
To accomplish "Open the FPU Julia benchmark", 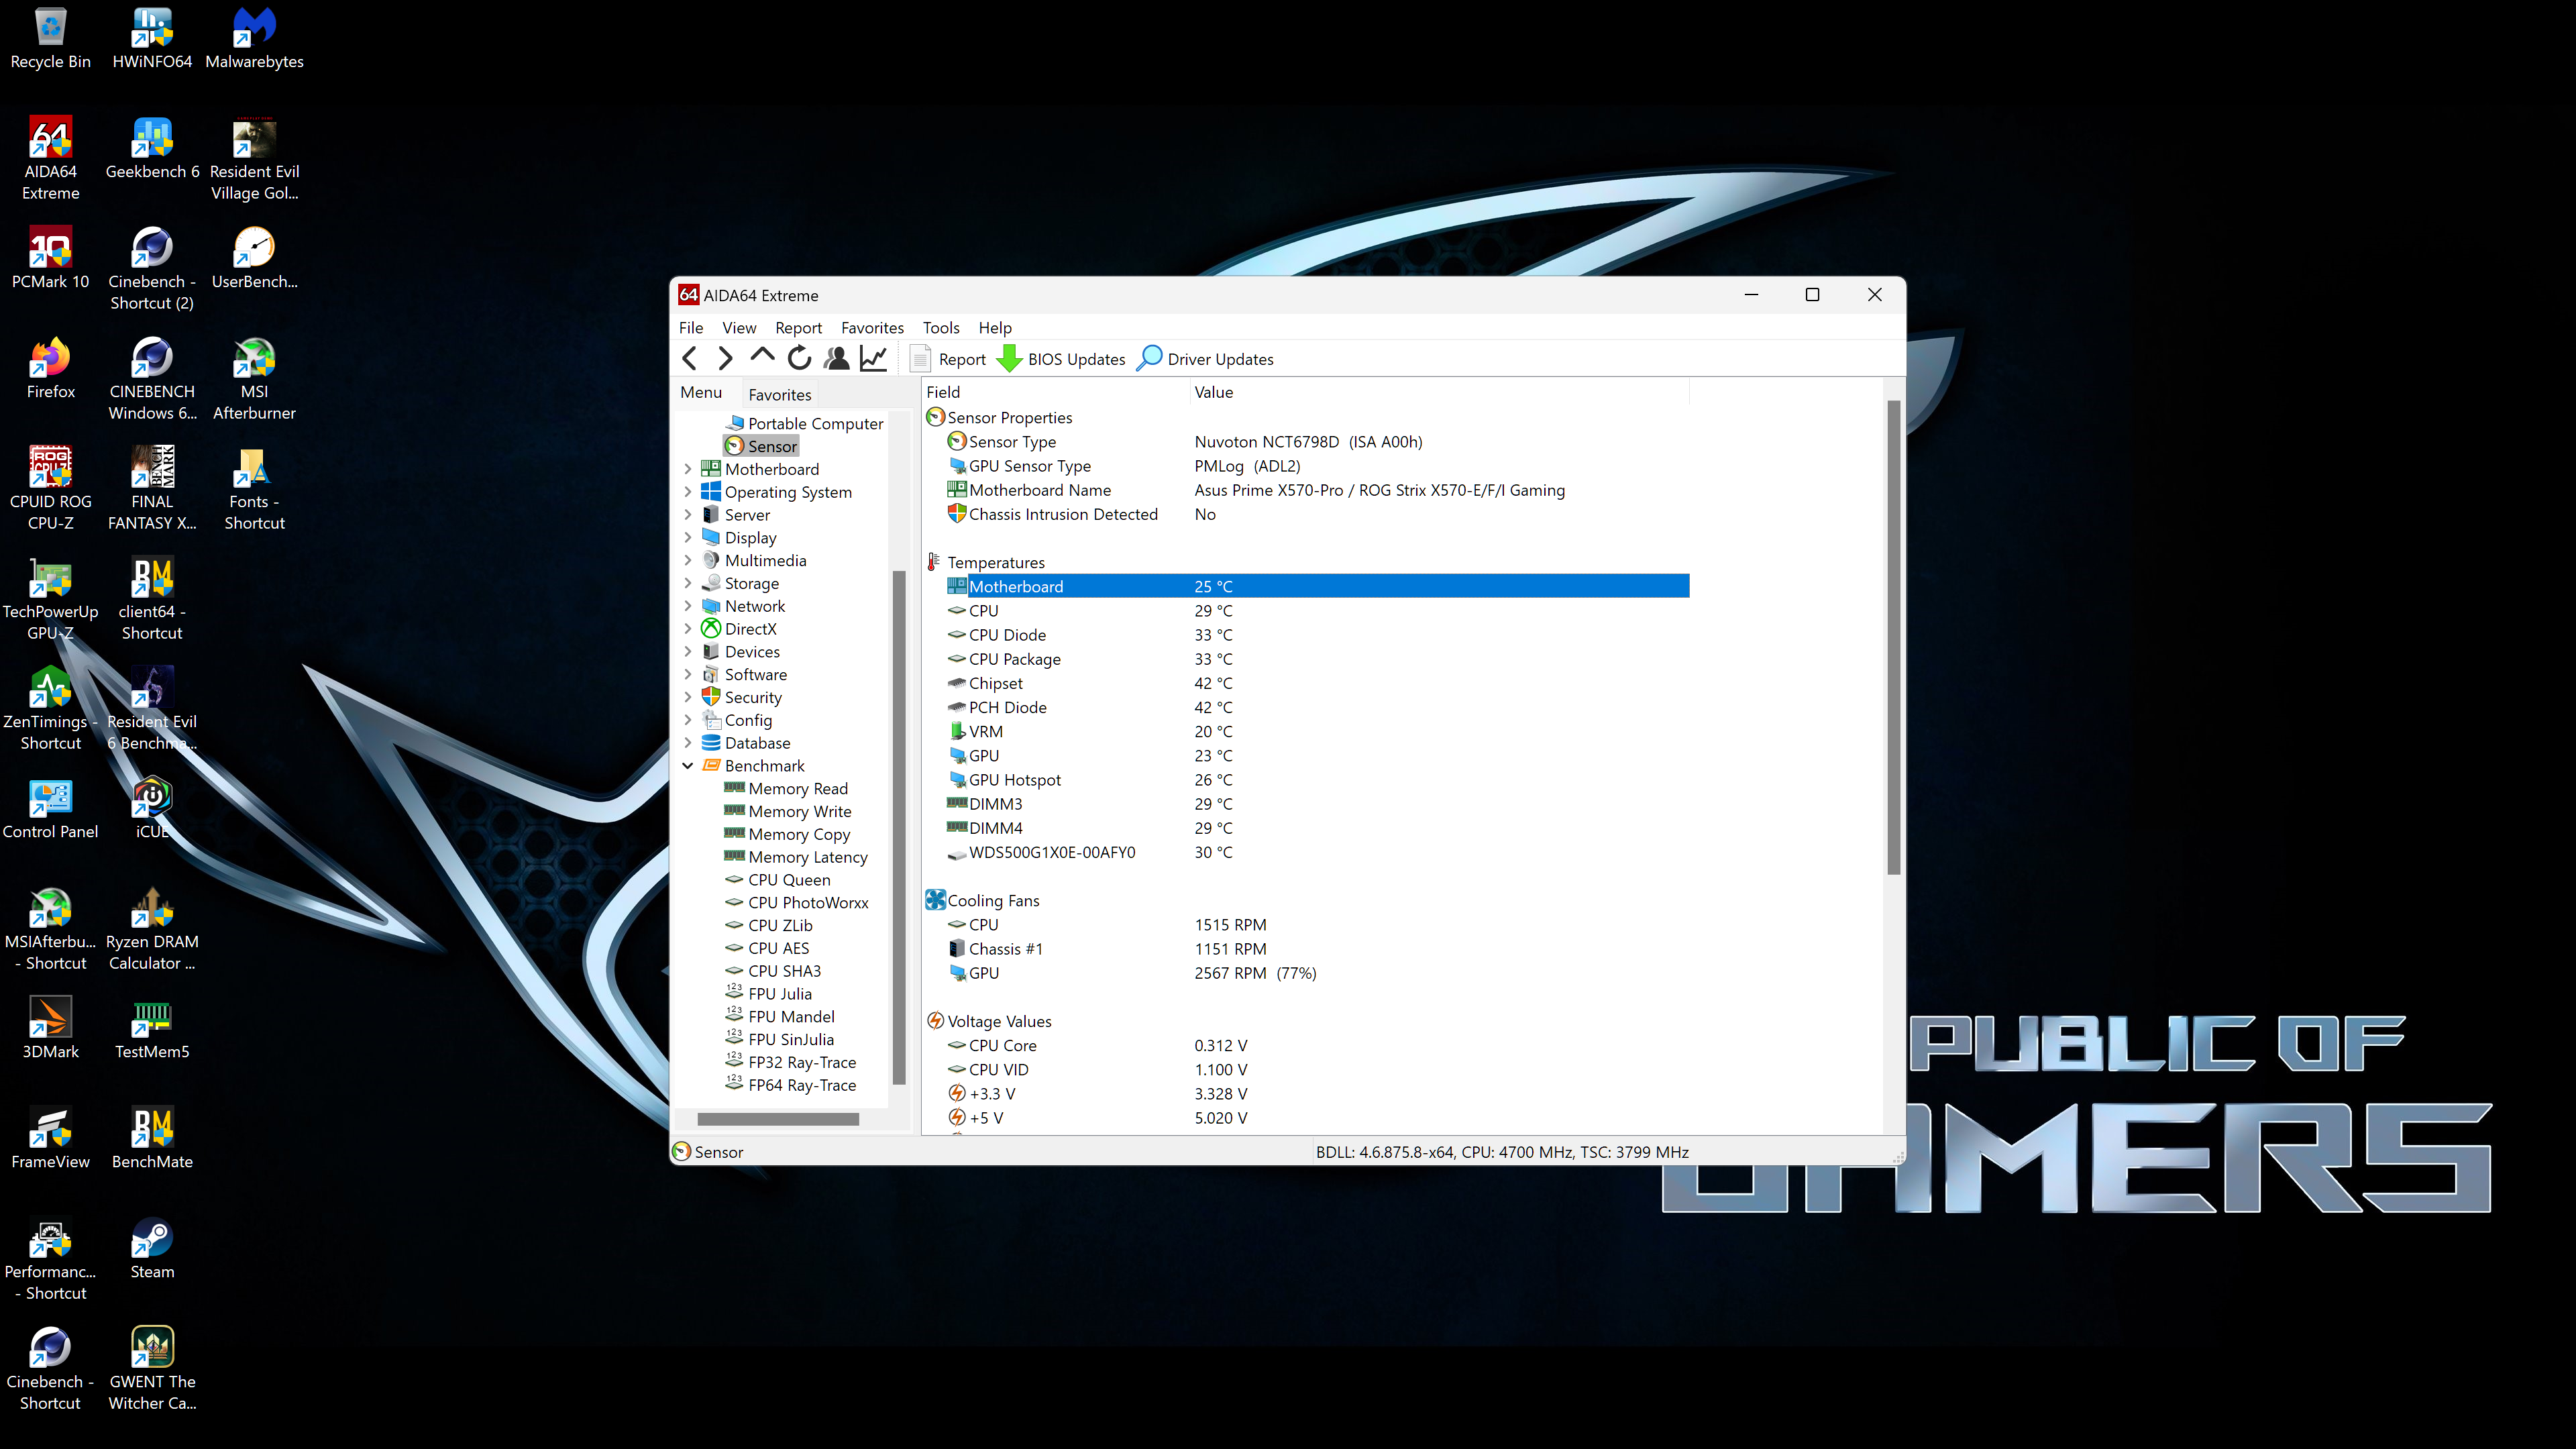I will tap(768, 994).
